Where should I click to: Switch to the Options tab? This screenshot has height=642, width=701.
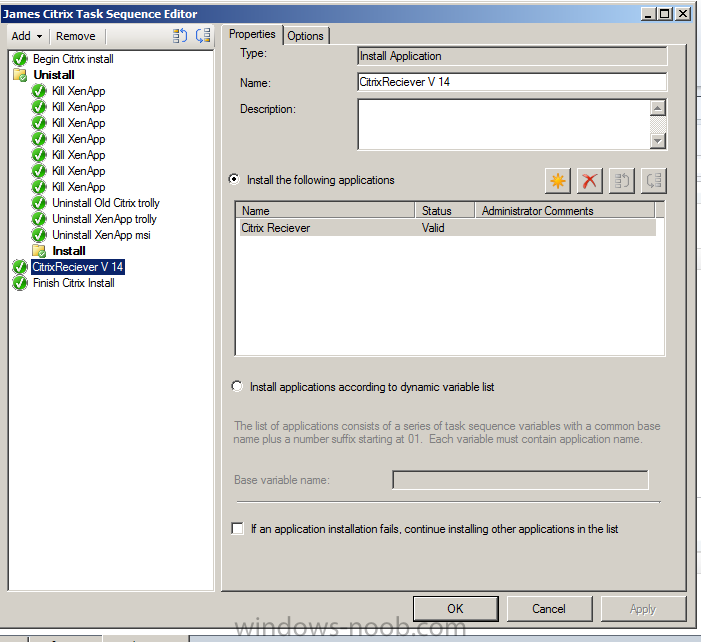(x=305, y=36)
